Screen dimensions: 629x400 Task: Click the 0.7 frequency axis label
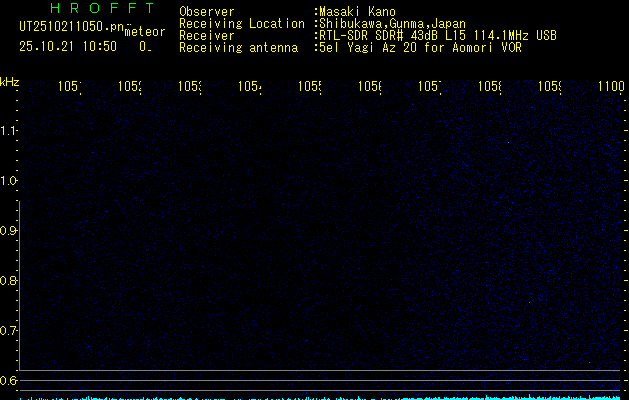tap(8, 331)
